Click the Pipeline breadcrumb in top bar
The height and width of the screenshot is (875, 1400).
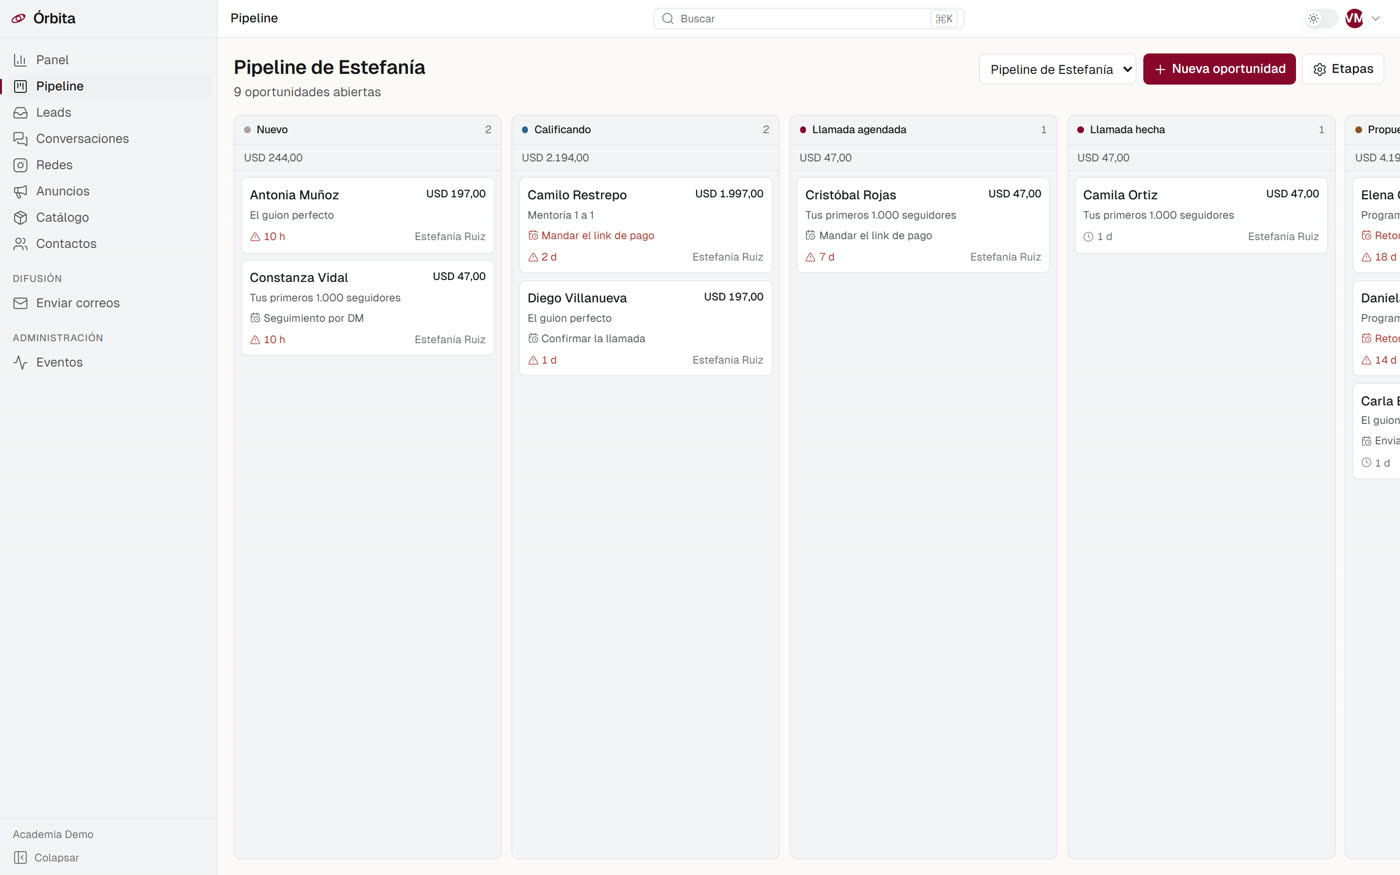pyautogui.click(x=254, y=18)
